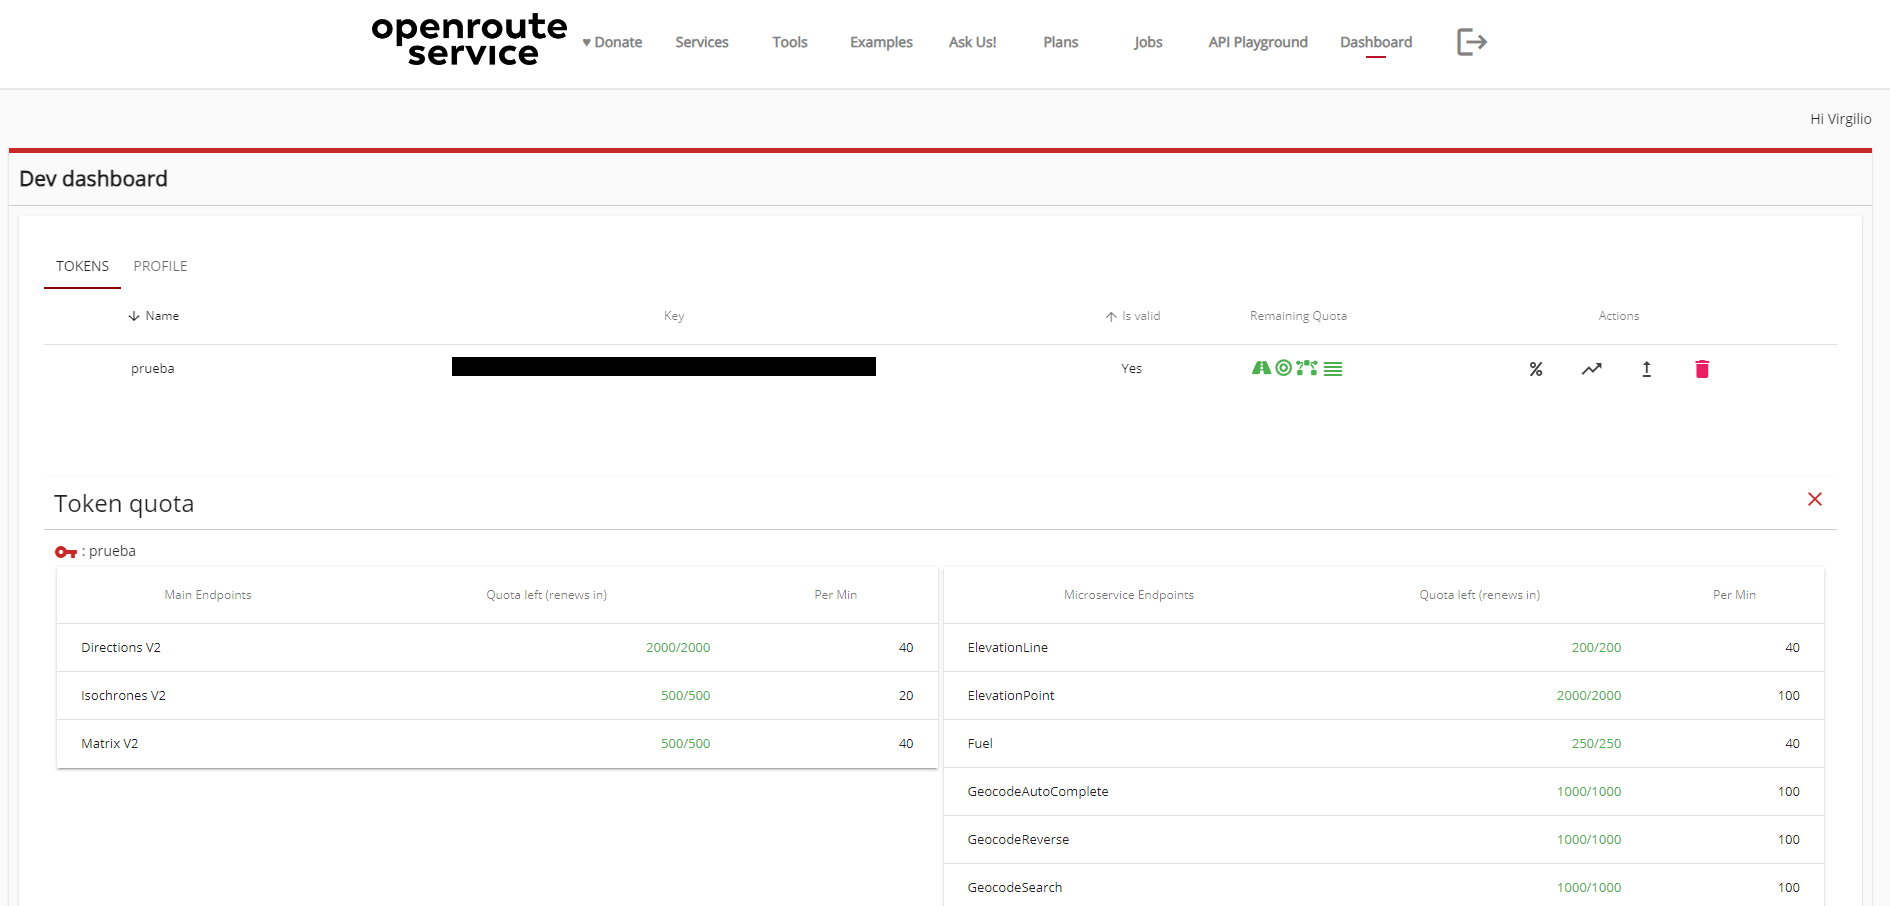Click the green list lines quota icon

click(1333, 369)
